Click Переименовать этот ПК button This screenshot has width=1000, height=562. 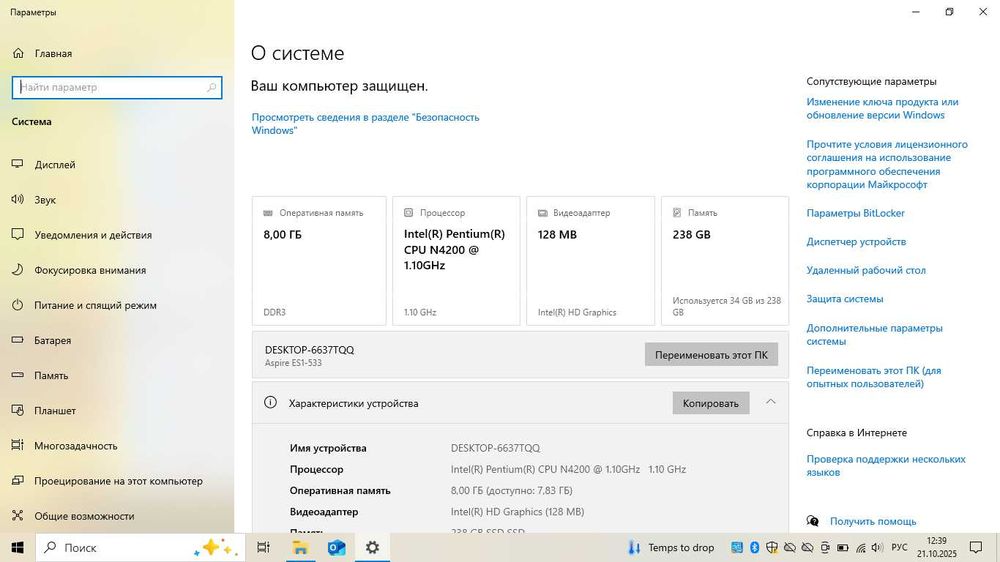tap(711, 355)
